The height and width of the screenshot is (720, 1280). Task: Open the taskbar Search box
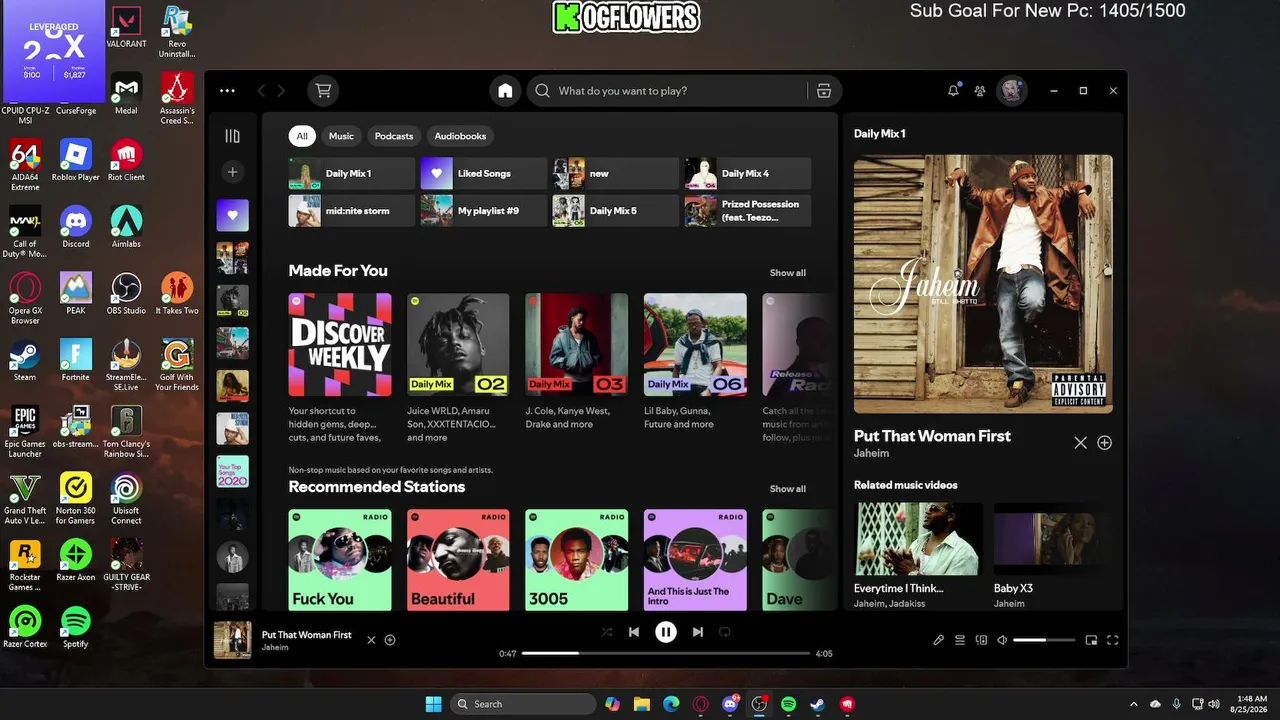tap(521, 704)
